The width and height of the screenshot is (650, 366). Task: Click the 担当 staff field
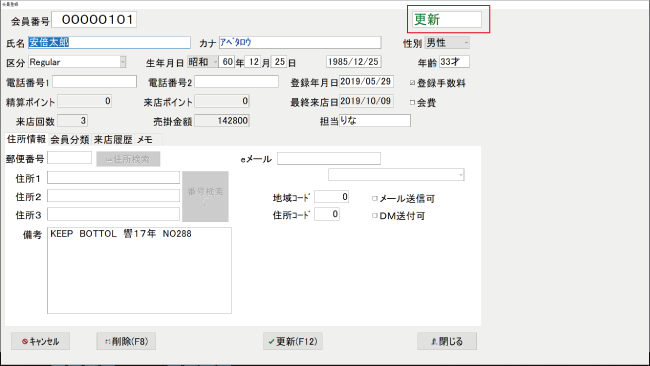(375, 121)
